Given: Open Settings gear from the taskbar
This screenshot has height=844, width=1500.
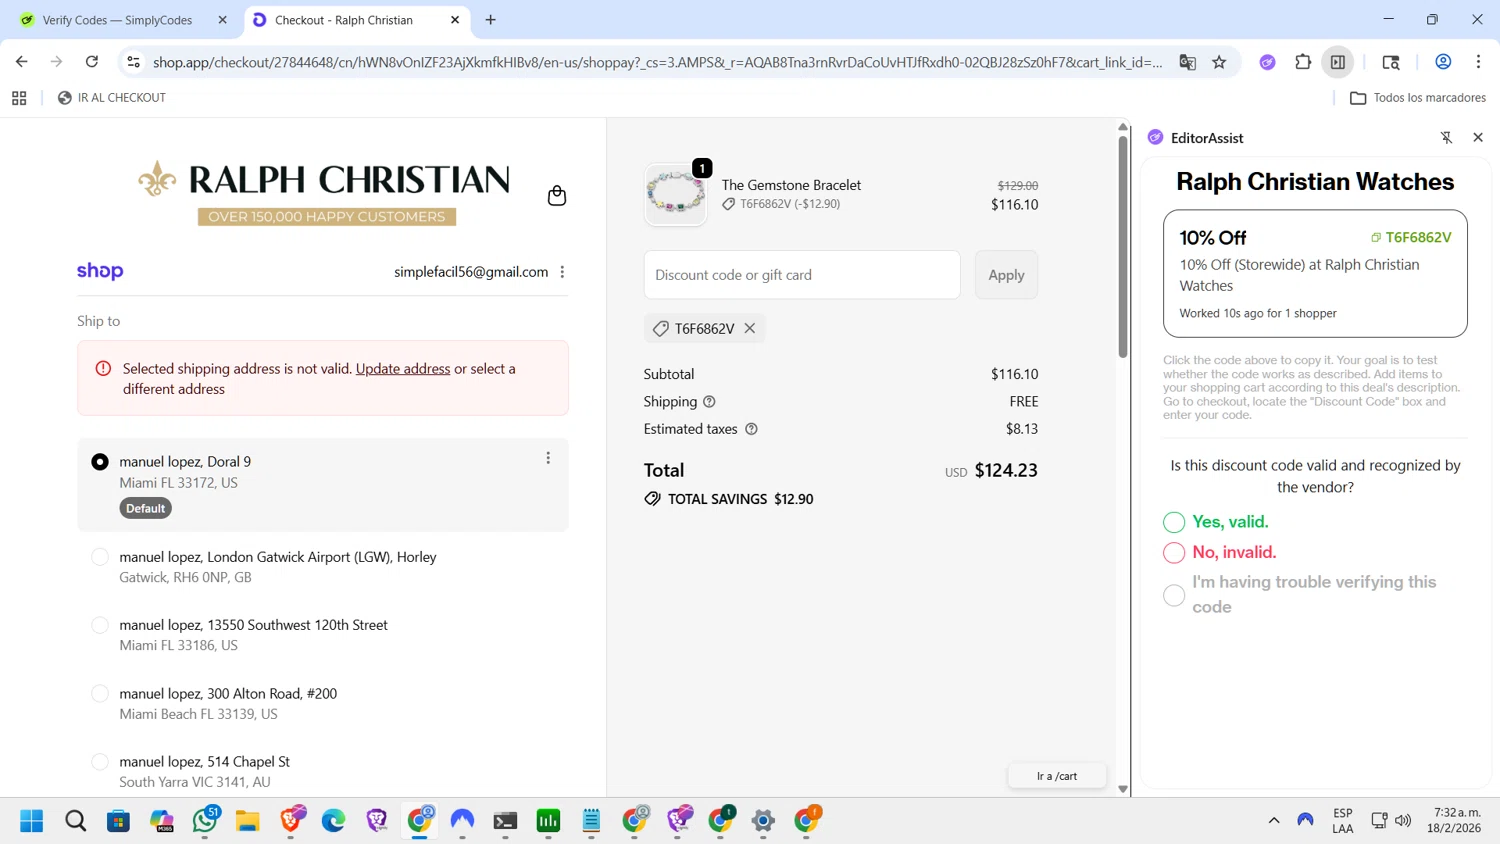Looking at the screenshot, I should coord(763,821).
